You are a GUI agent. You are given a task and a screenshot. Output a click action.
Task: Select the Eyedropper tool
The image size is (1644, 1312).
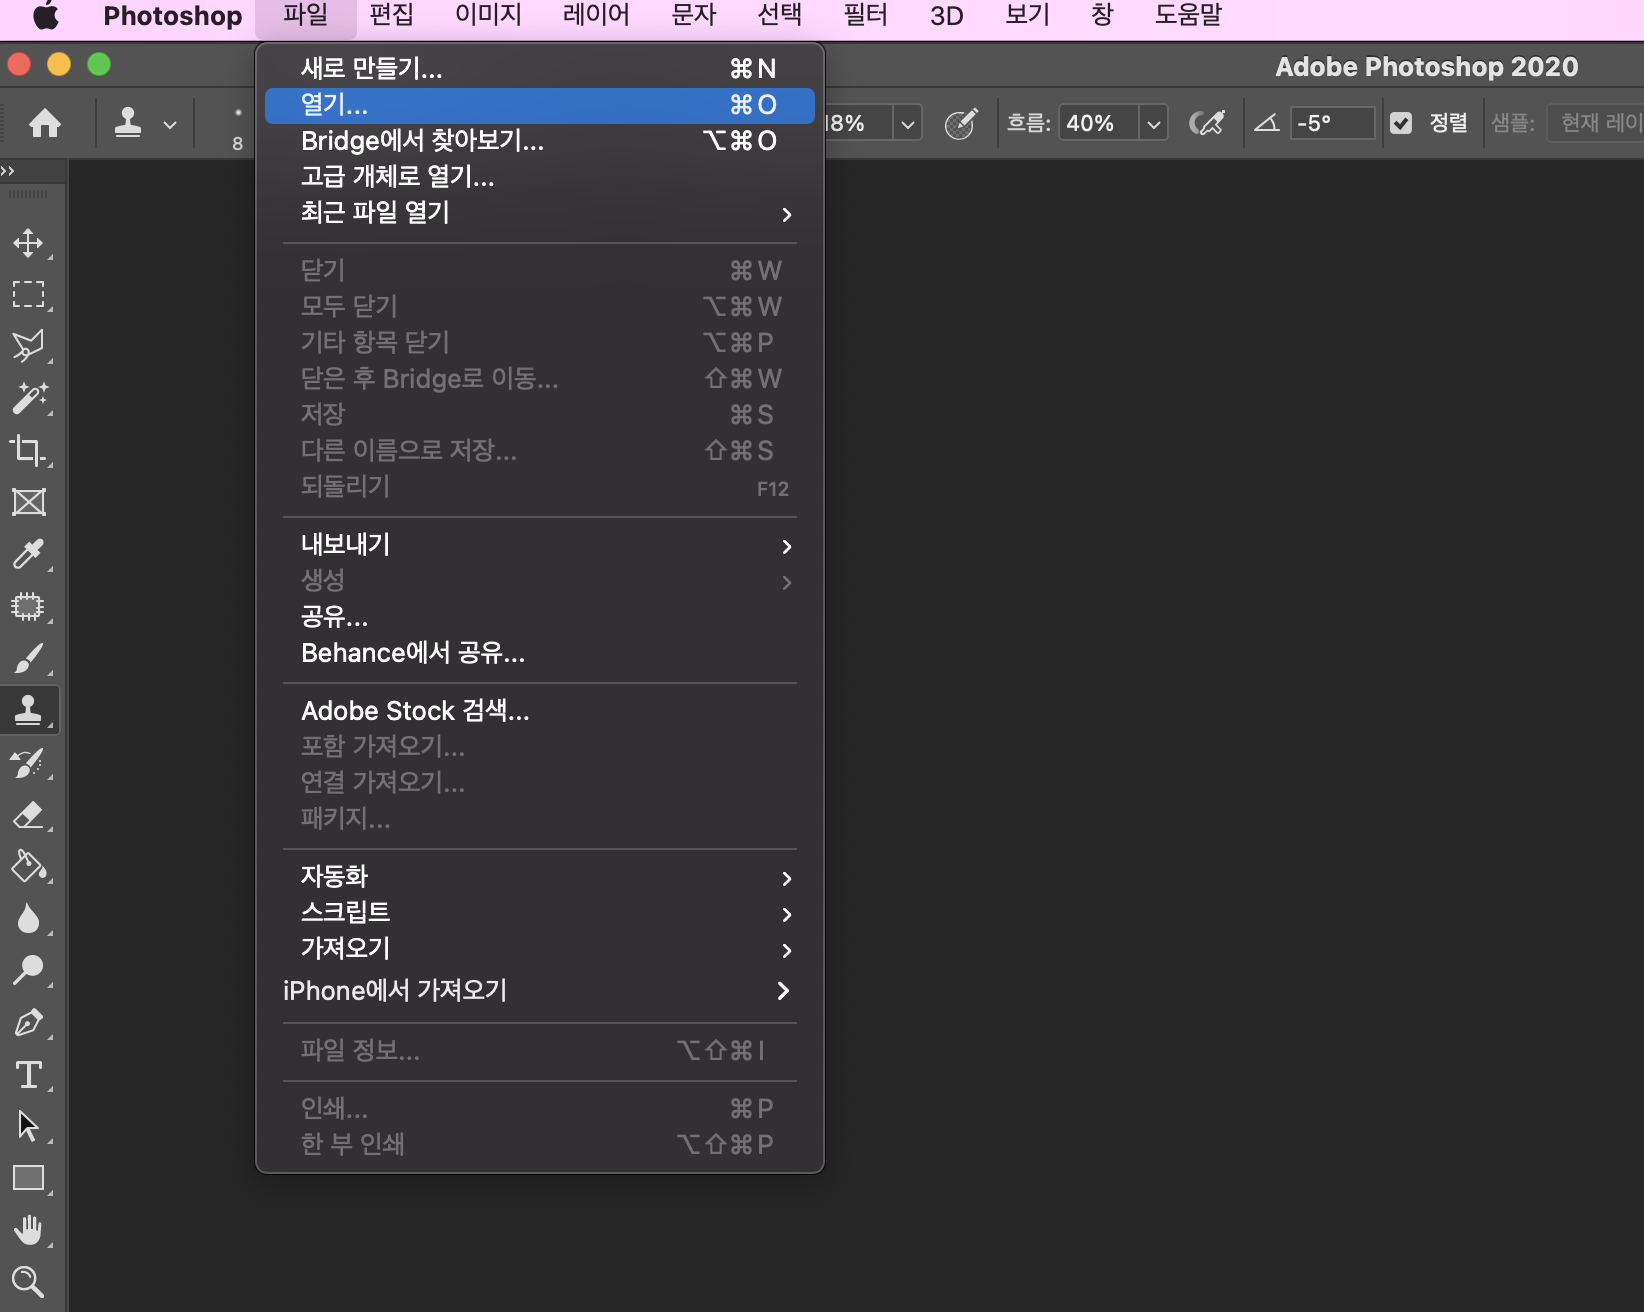(28, 554)
